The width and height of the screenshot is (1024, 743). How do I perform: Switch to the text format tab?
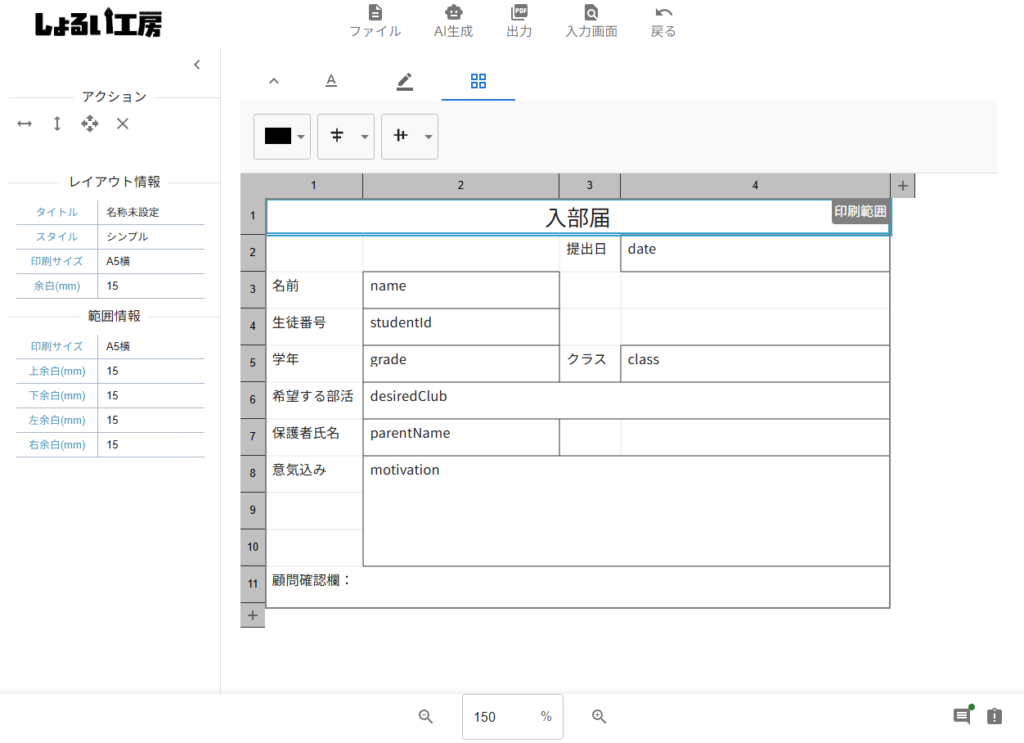(331, 81)
